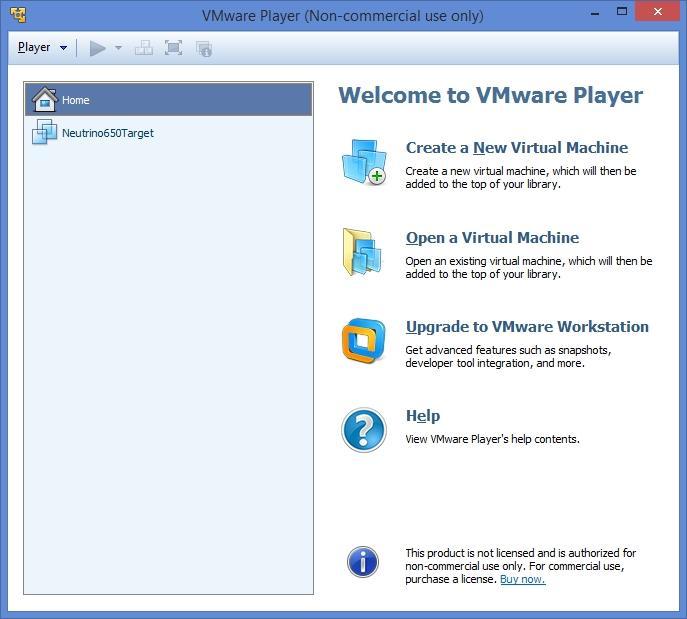
Task: Click the new virtual machine plus icon
Action: (x=364, y=162)
